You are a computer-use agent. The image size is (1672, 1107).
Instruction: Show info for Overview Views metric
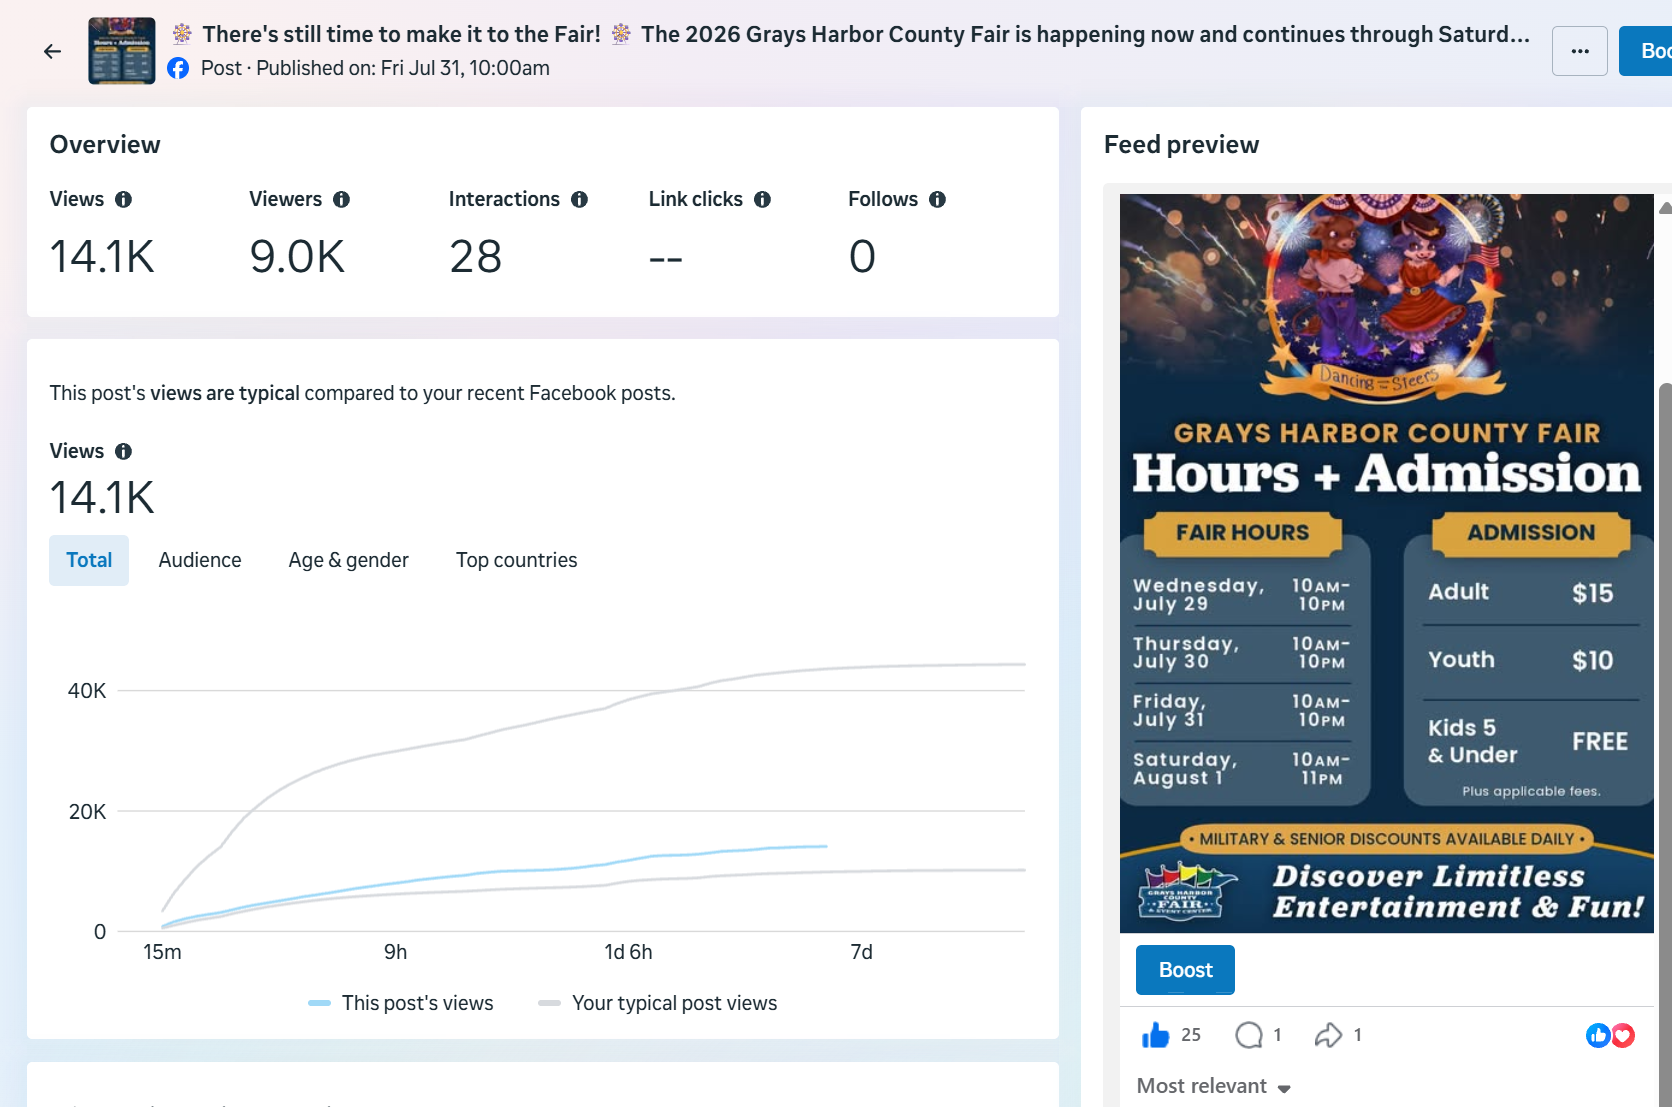(123, 199)
